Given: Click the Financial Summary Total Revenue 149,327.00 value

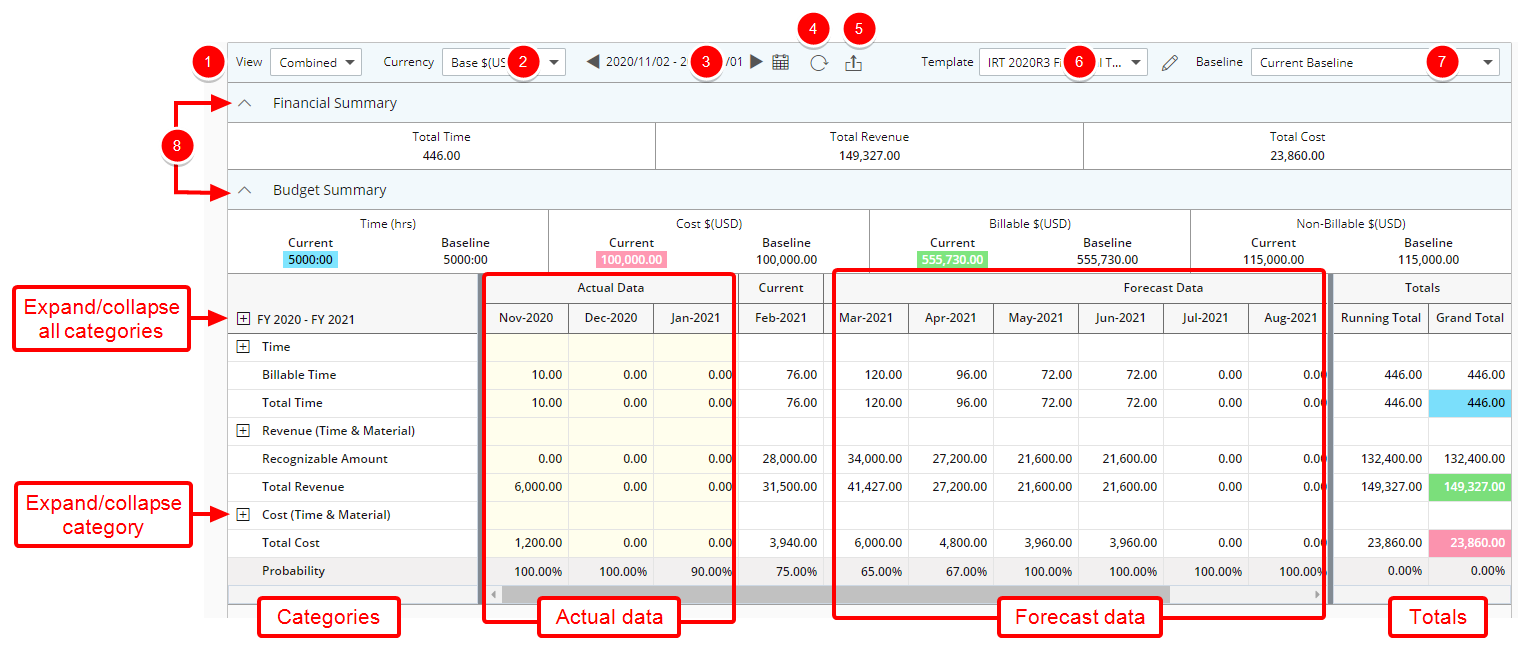Looking at the screenshot, I should [869, 155].
